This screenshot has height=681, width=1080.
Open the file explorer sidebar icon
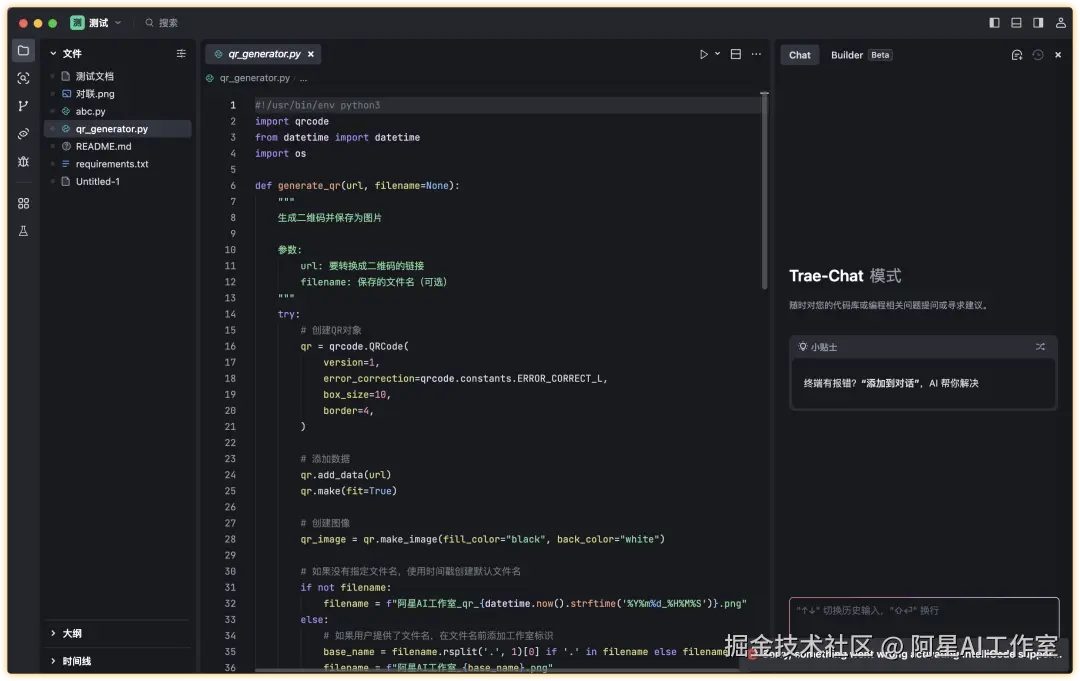[x=23, y=51]
